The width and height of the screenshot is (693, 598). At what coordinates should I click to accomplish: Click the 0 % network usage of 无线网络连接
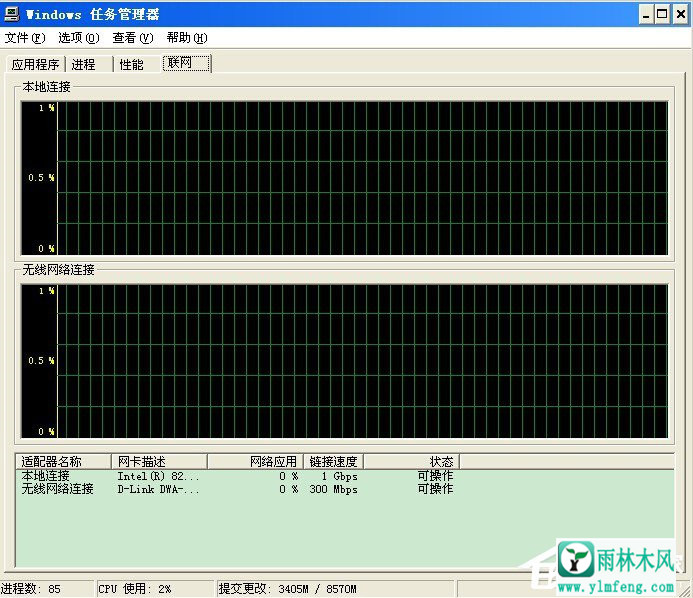(x=289, y=489)
